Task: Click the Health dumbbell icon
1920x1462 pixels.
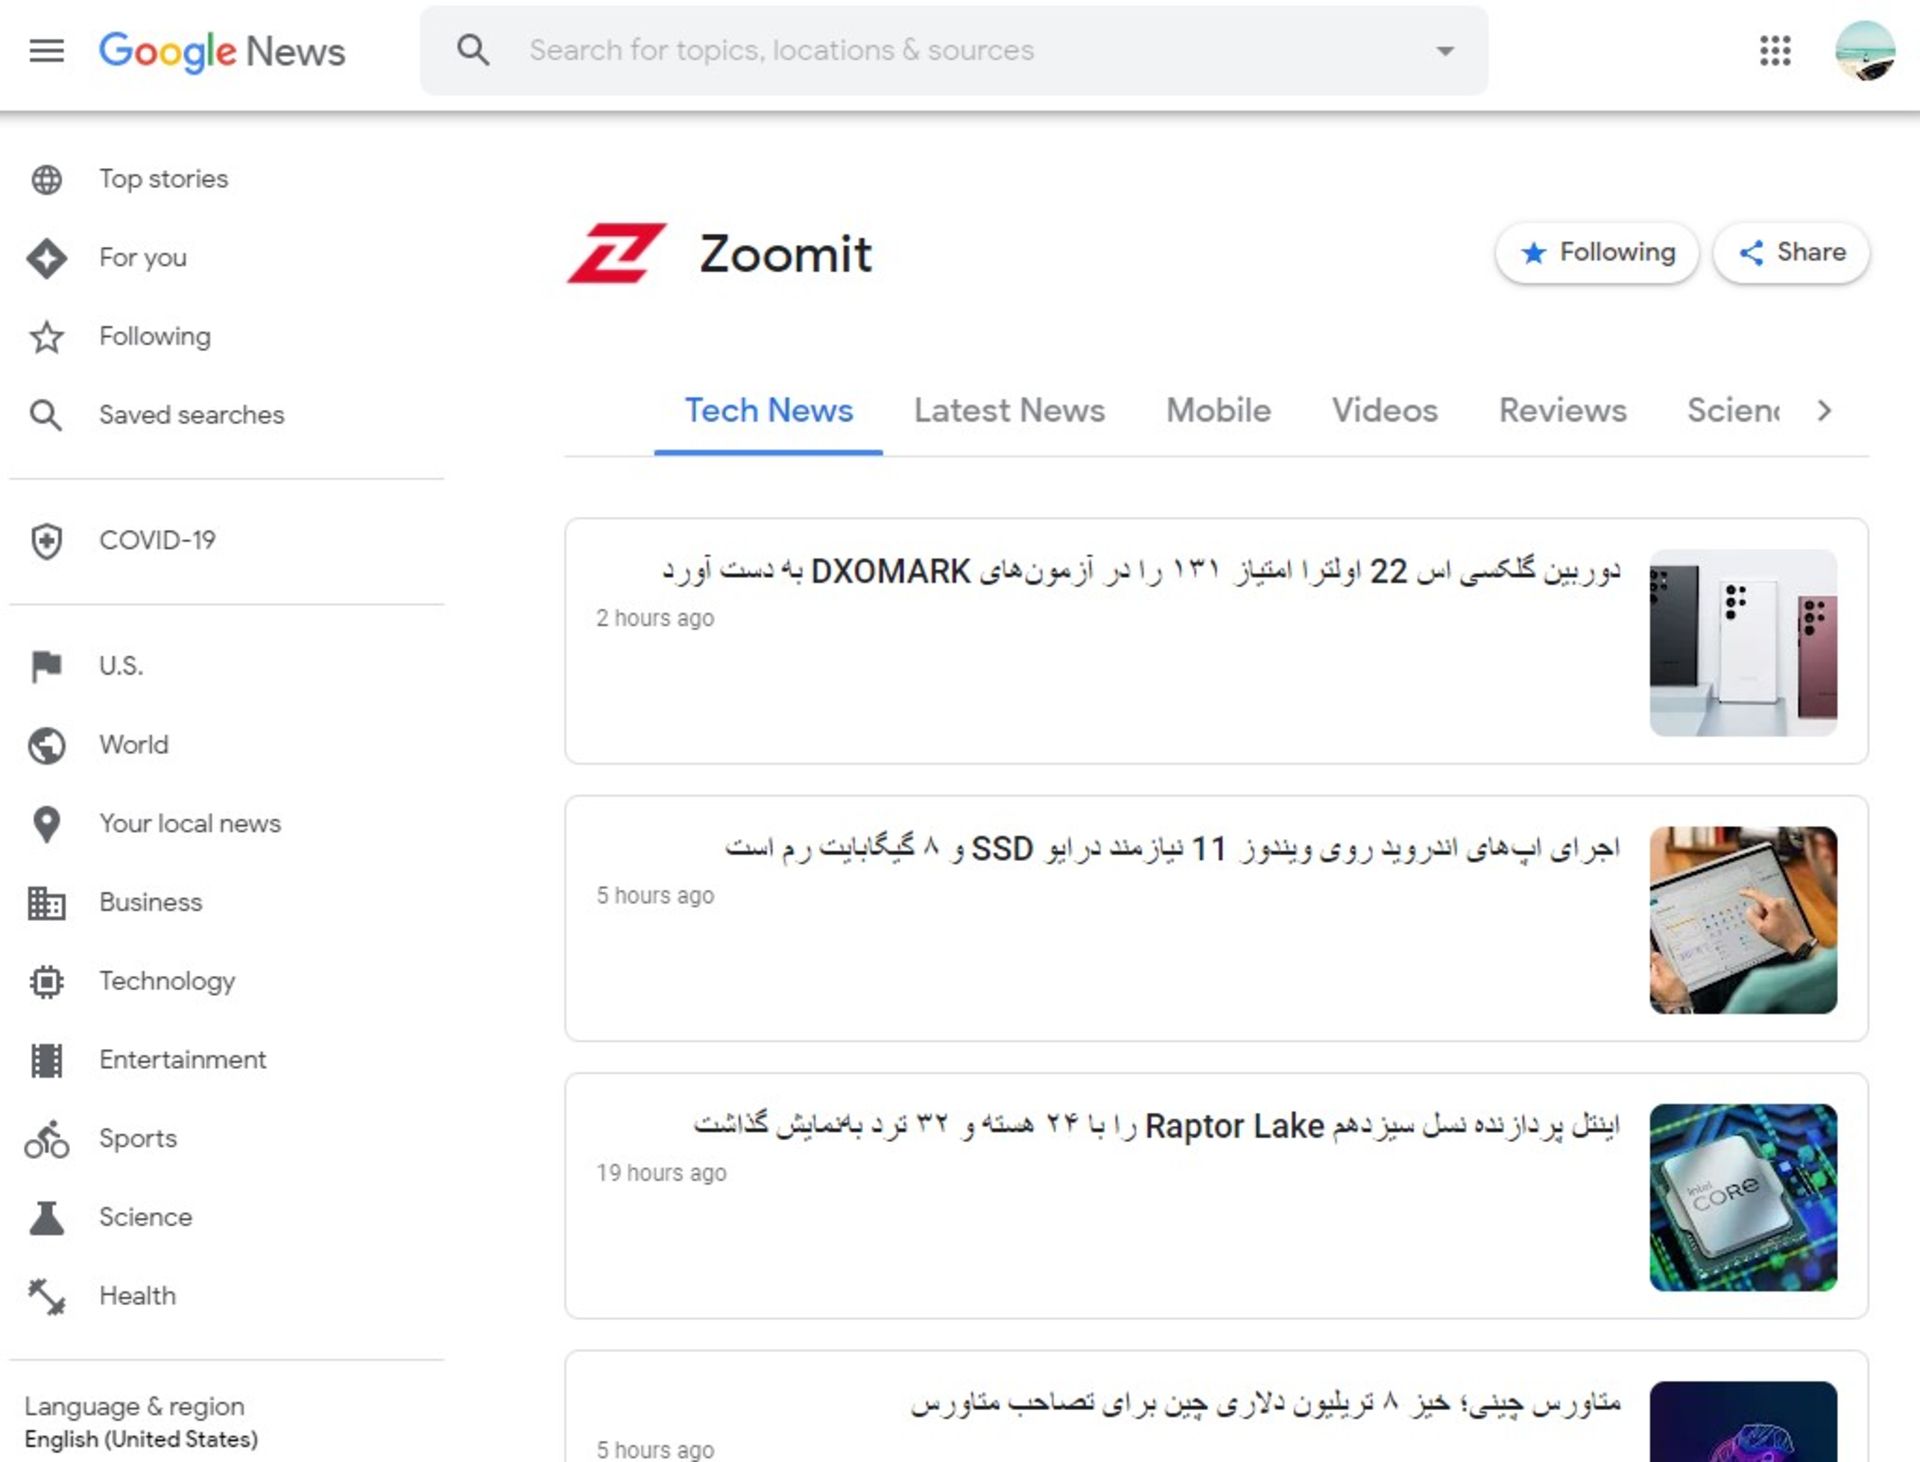Action: coord(46,1297)
